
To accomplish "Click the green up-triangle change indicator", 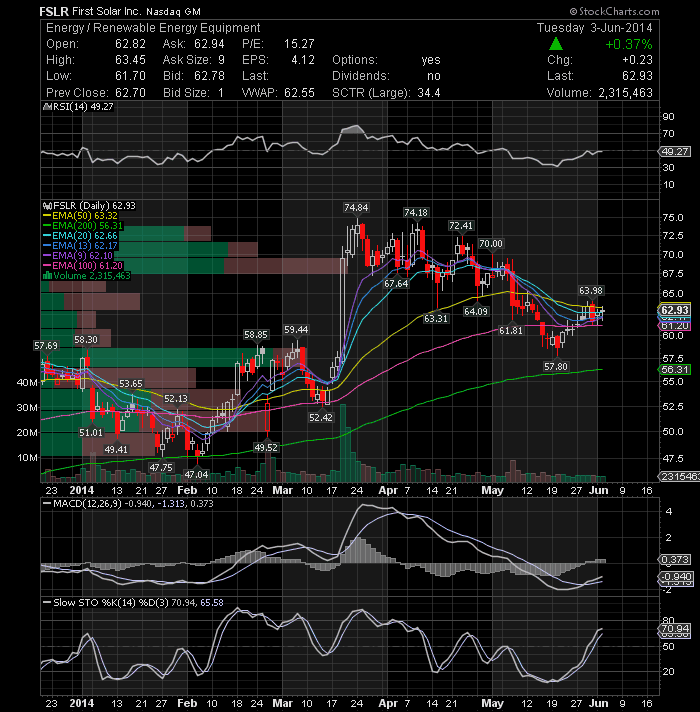I will coord(556,44).
